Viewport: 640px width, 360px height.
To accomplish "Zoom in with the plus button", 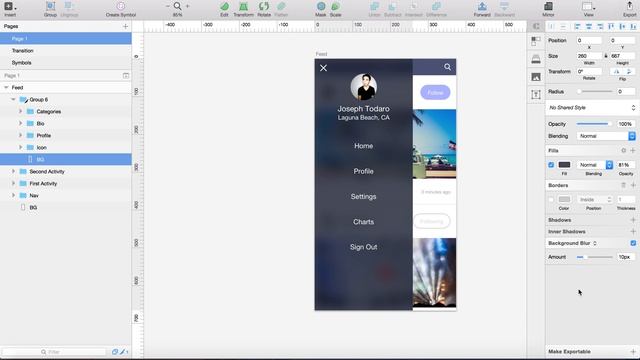I will point(188,6).
